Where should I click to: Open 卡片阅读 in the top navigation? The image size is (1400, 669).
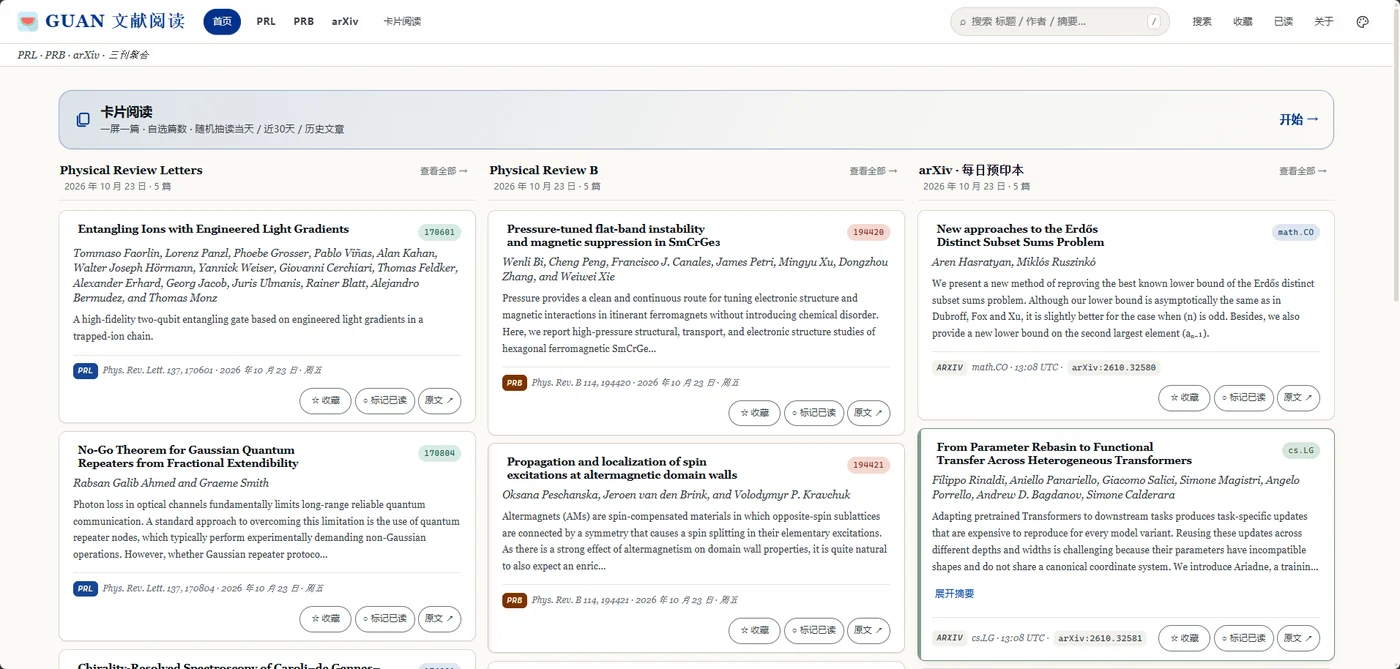tap(402, 21)
